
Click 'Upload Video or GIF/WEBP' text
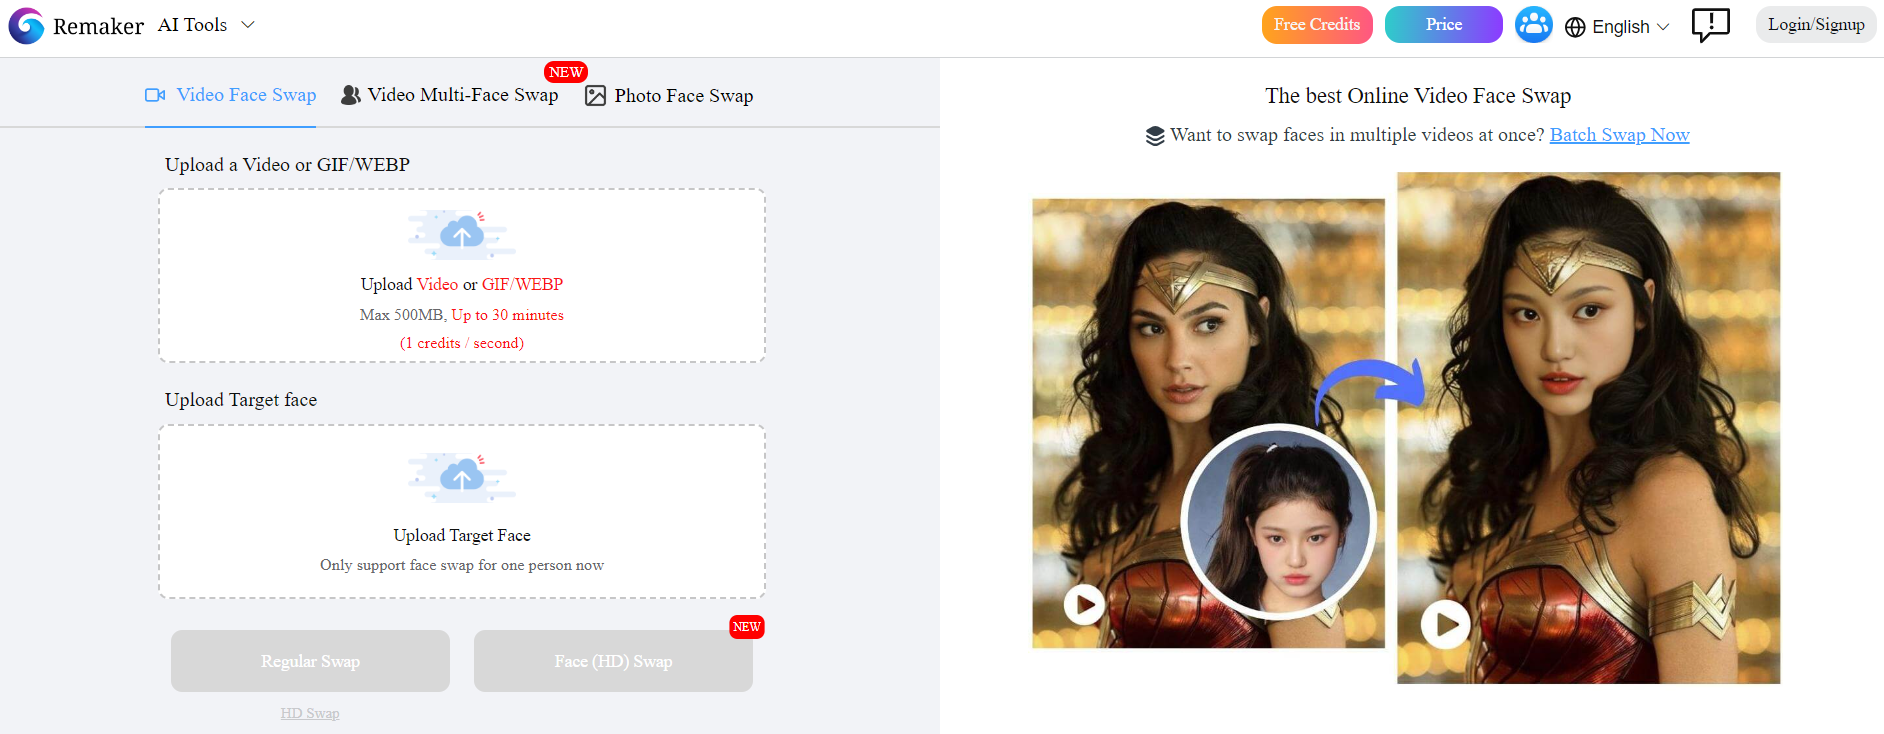coord(462,284)
